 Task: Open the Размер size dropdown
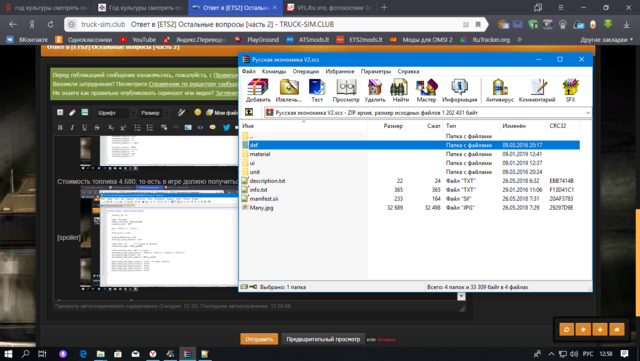[x=154, y=113]
